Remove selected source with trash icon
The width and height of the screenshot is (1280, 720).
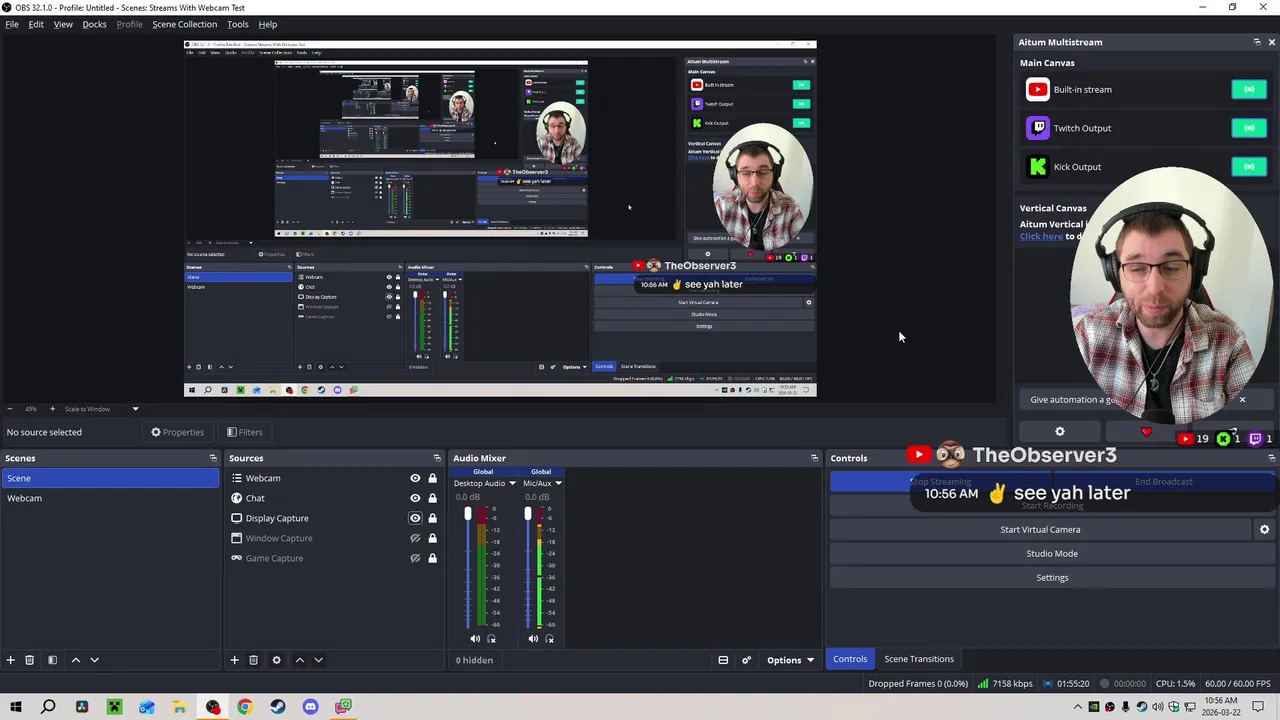253,660
